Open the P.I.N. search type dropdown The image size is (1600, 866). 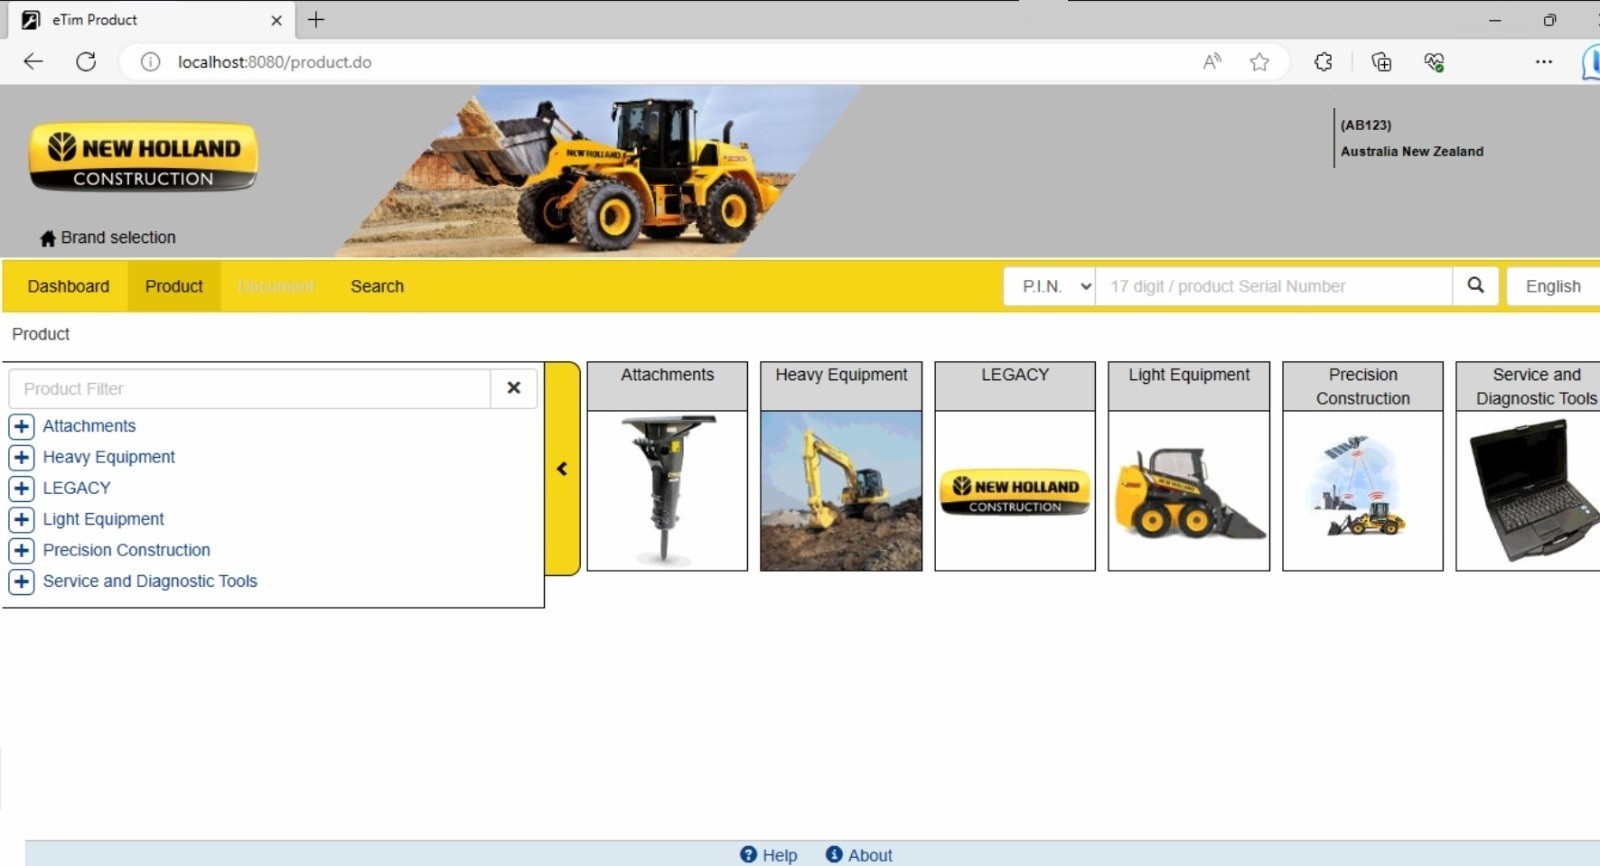pyautogui.click(x=1050, y=286)
